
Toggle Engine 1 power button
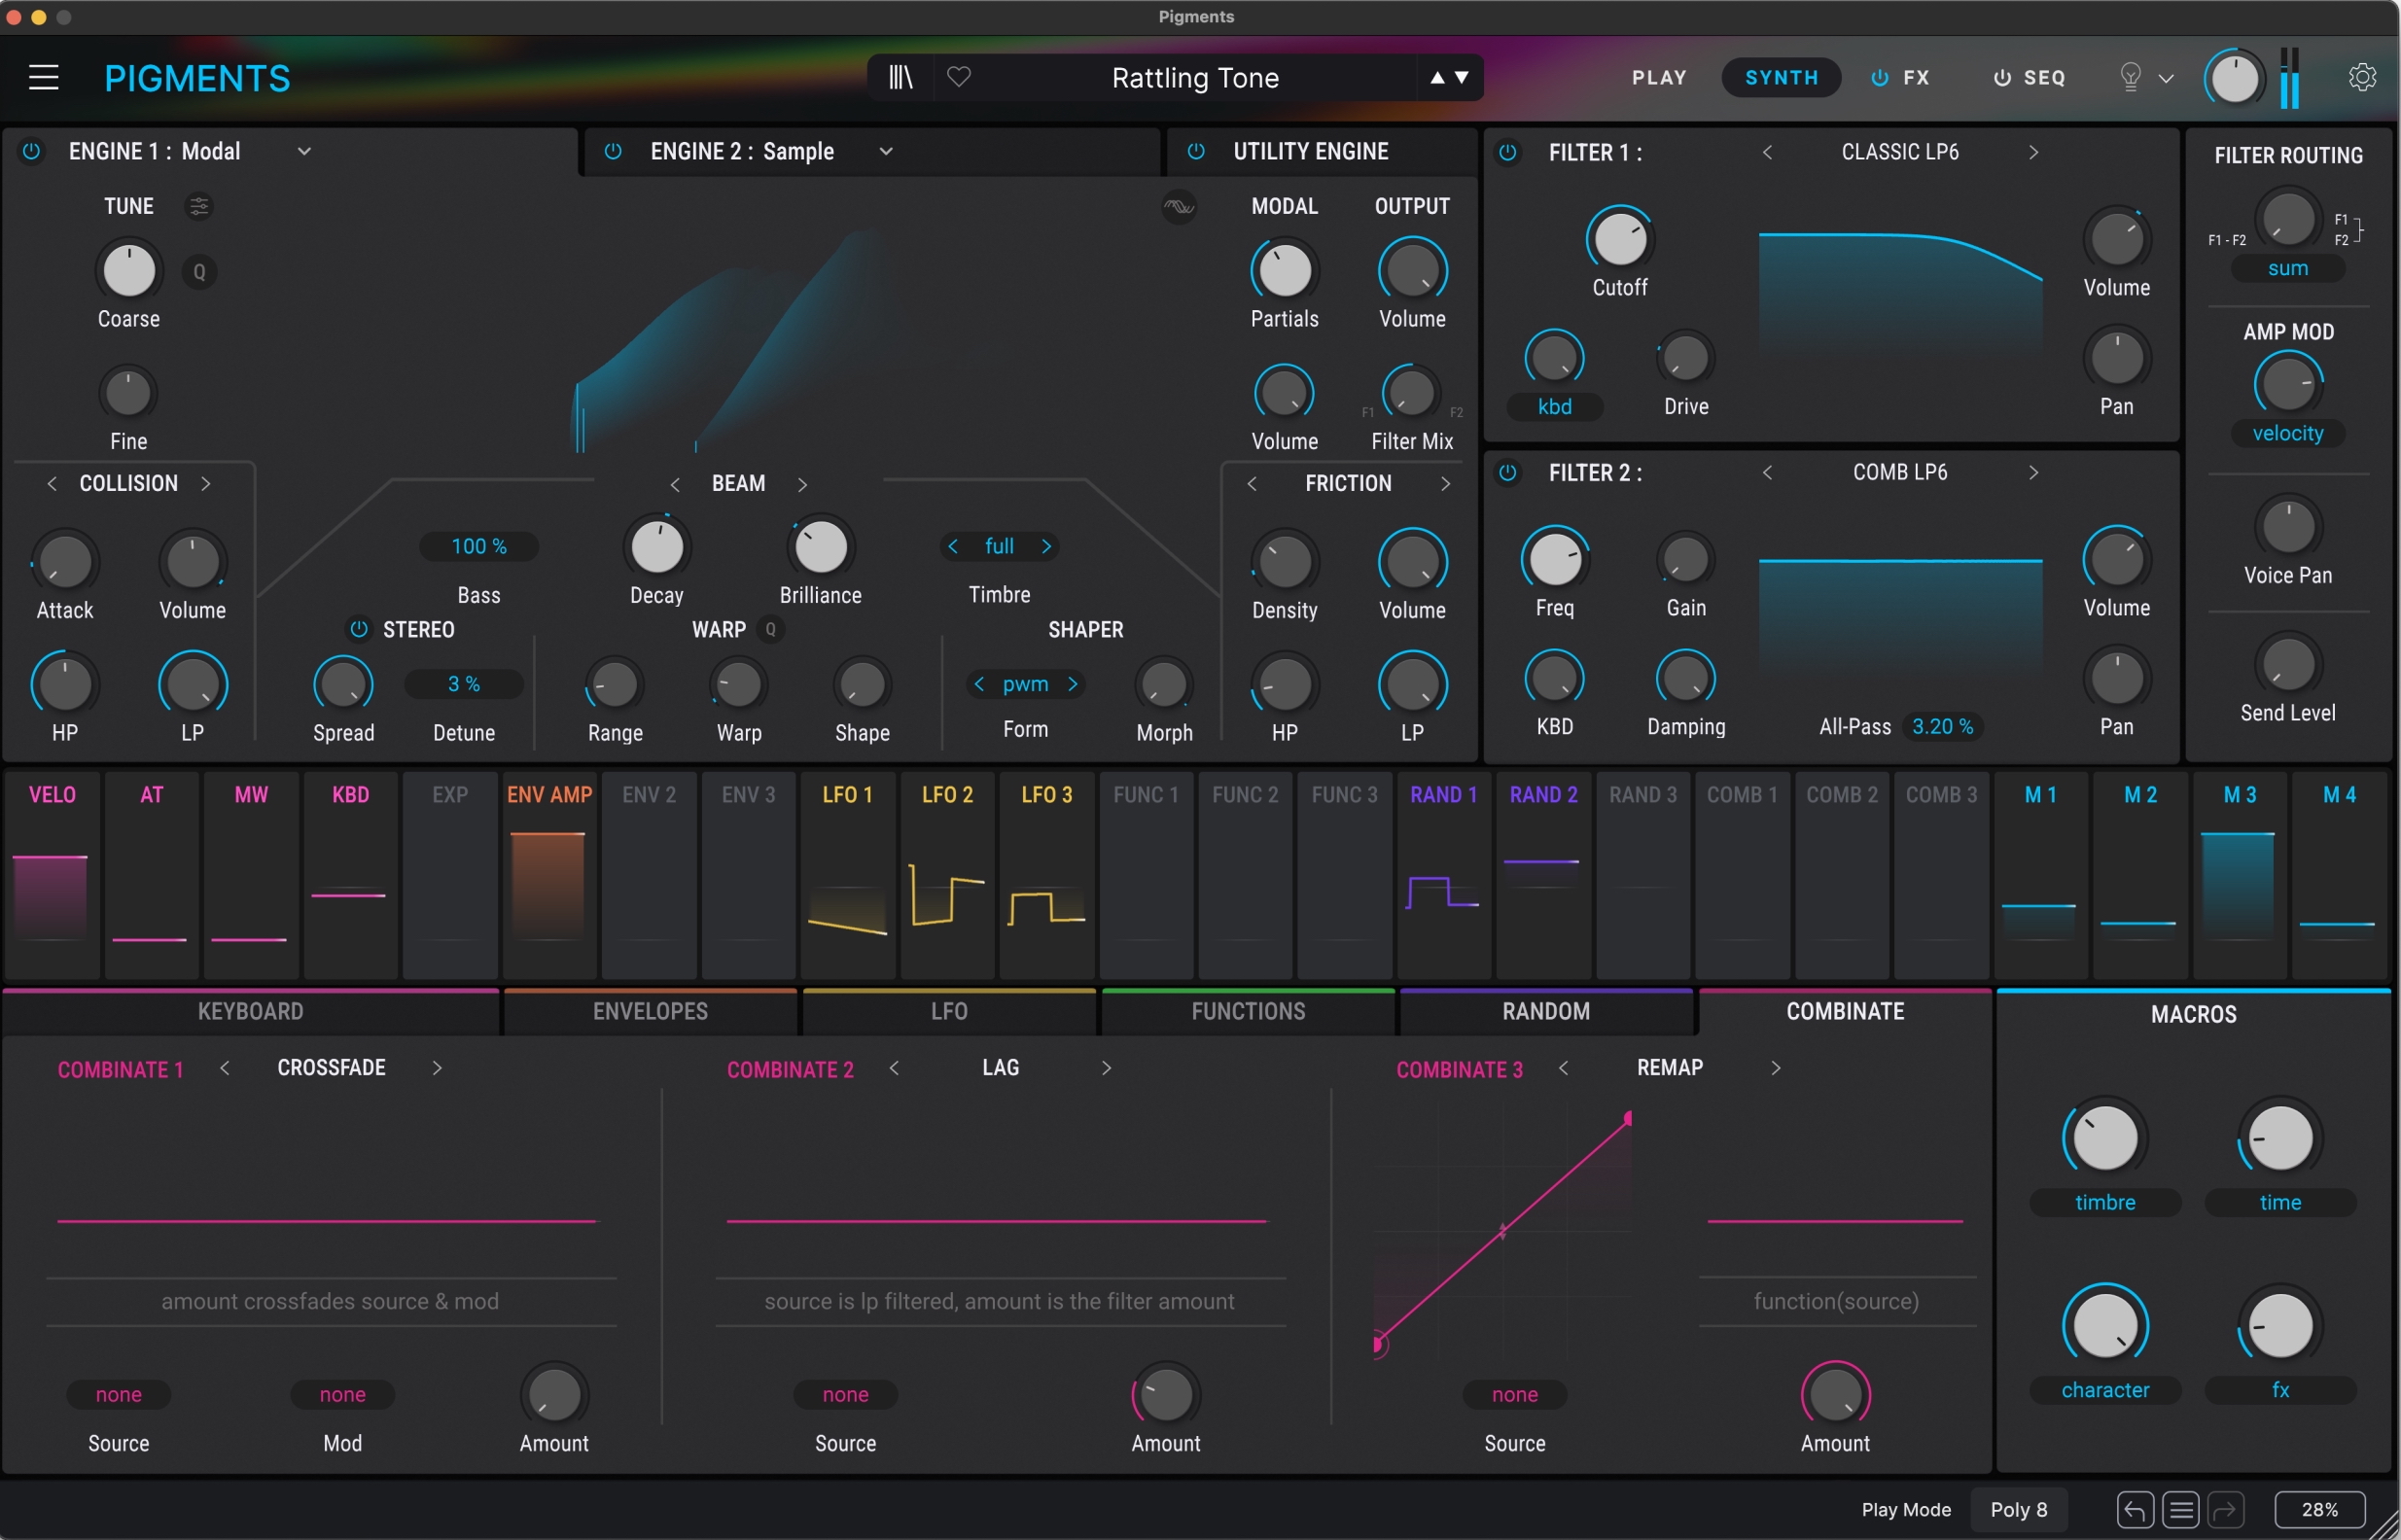coord(31,151)
